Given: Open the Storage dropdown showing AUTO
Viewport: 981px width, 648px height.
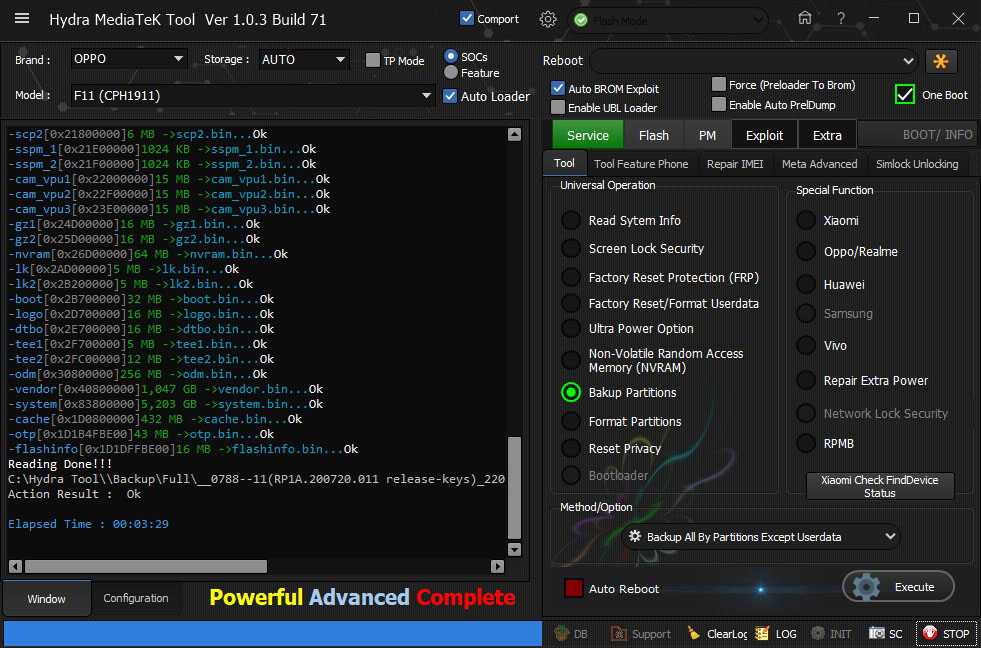Looking at the screenshot, I should 304,59.
